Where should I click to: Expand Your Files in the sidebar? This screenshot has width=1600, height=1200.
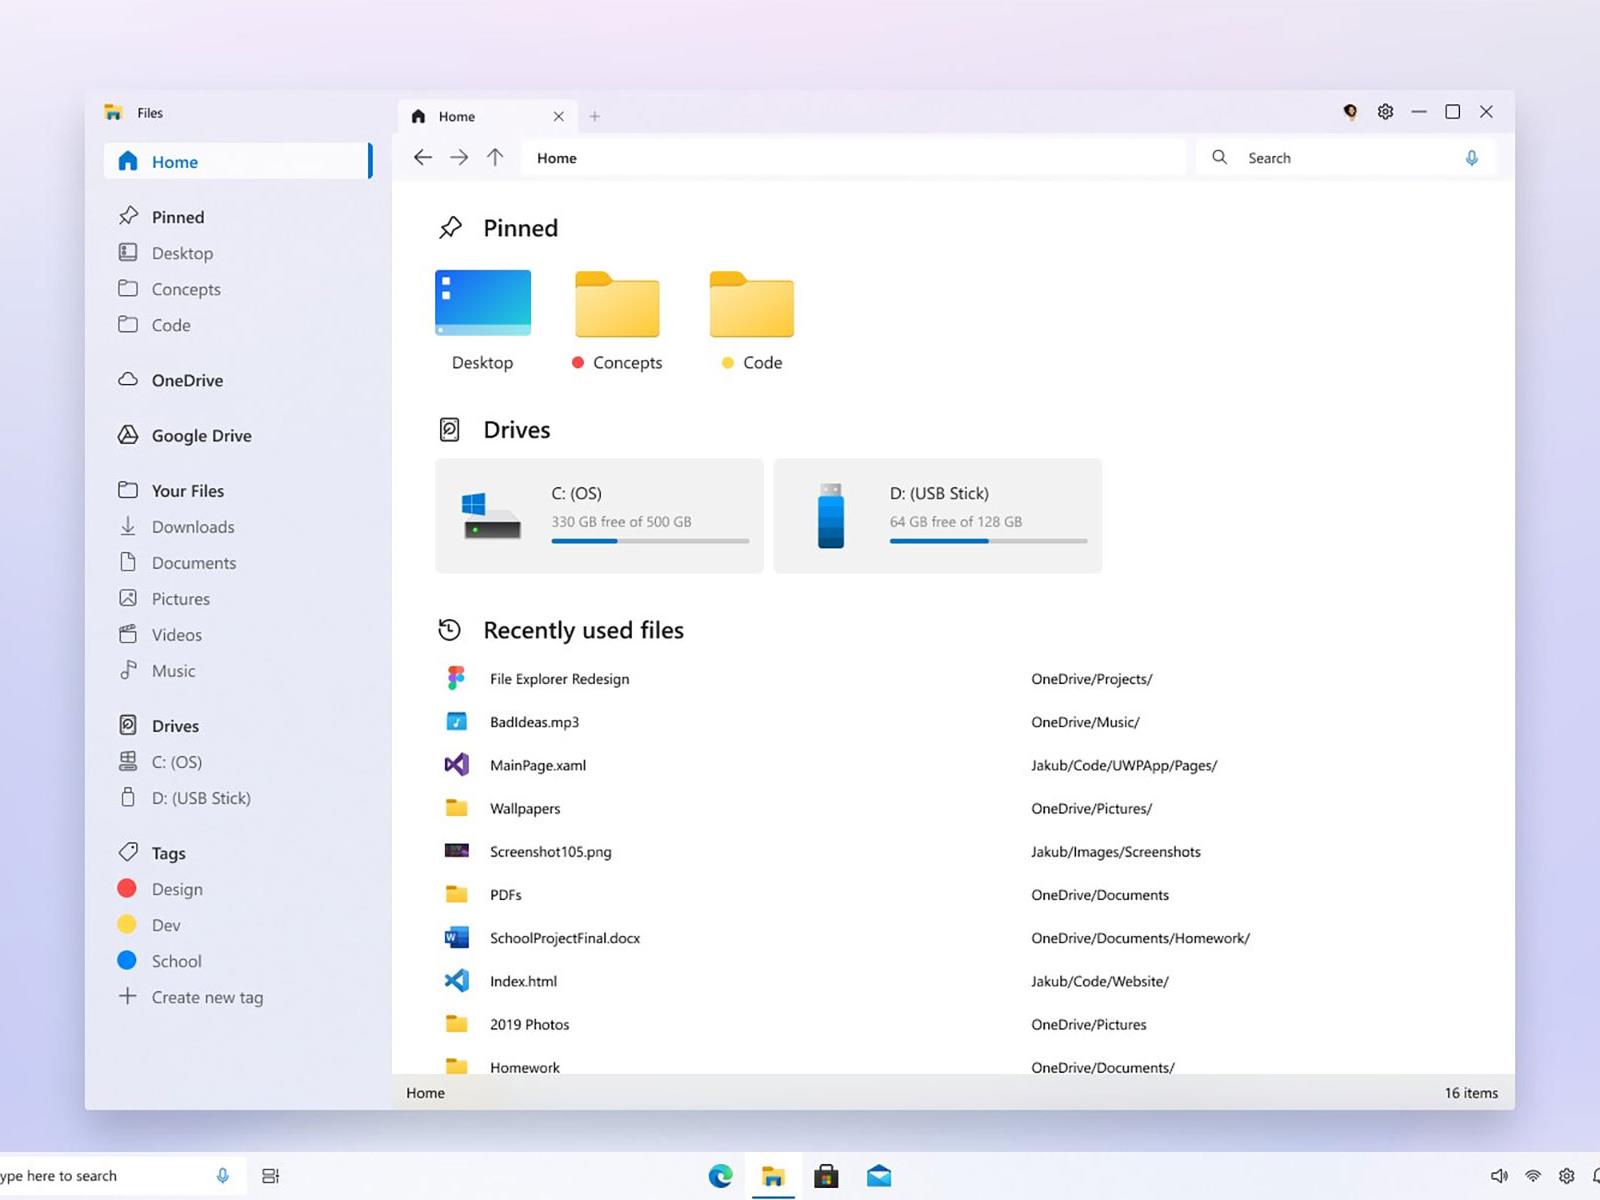[186, 490]
